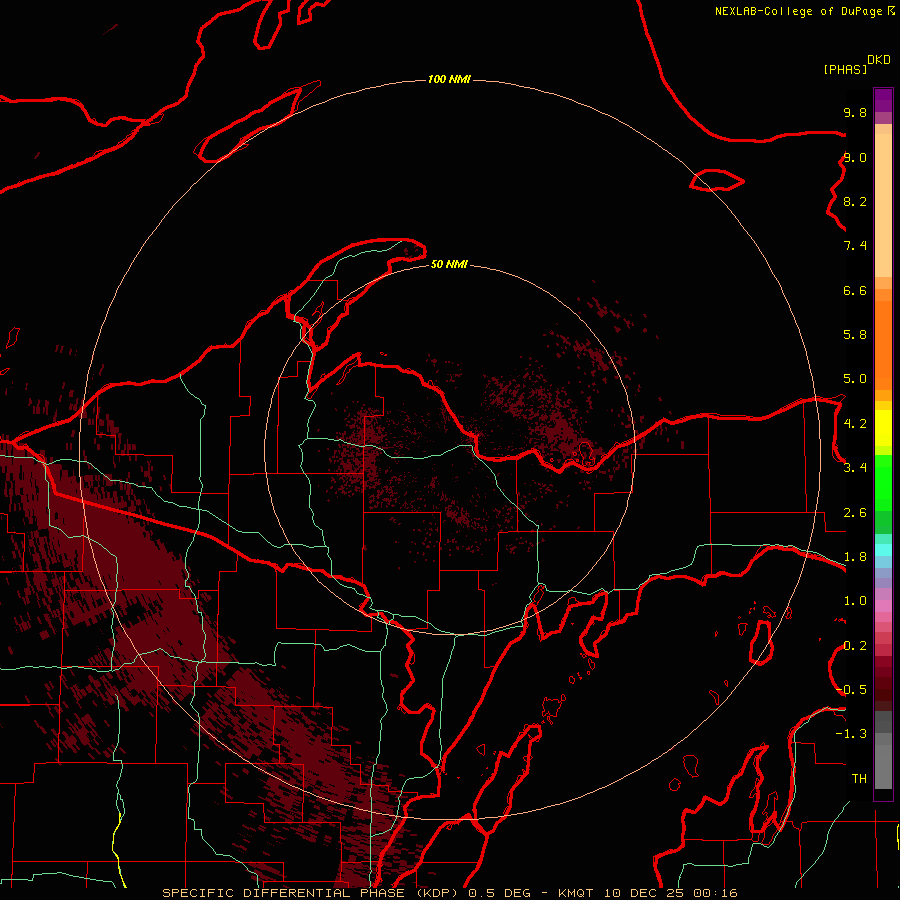Viewport: 900px width, 900px height.
Task: Click the 9.8 legend value
Action: click(x=855, y=112)
